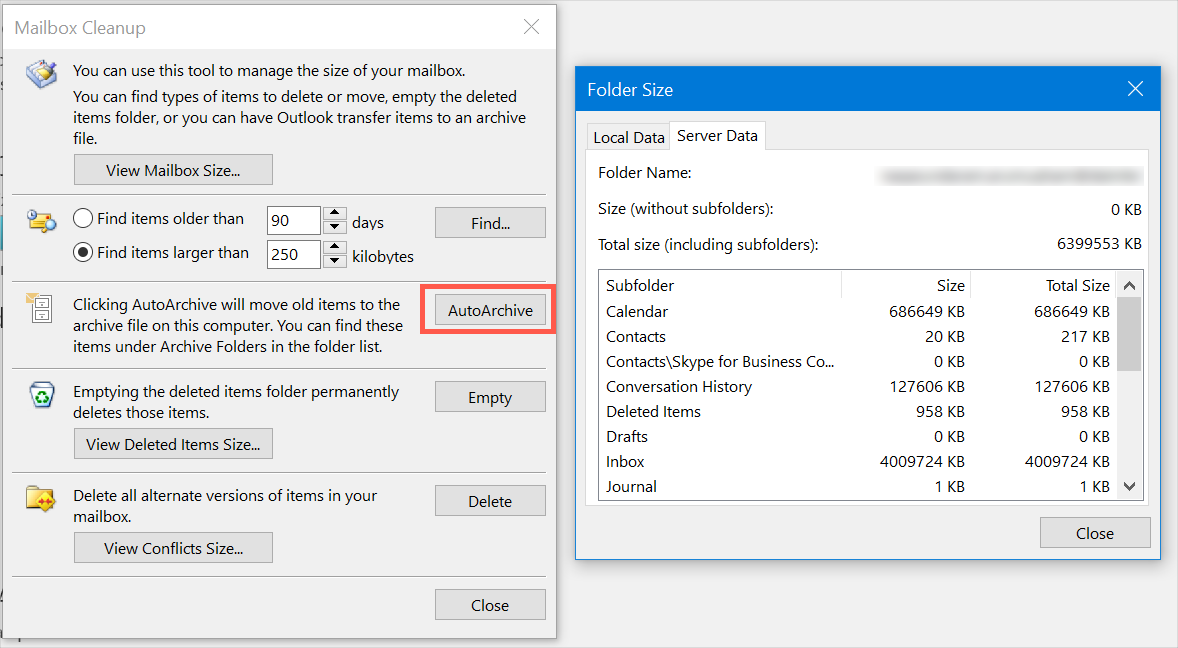Decrease kilobytes value with down arrow
This screenshot has width=1178, height=648.
point(336,261)
